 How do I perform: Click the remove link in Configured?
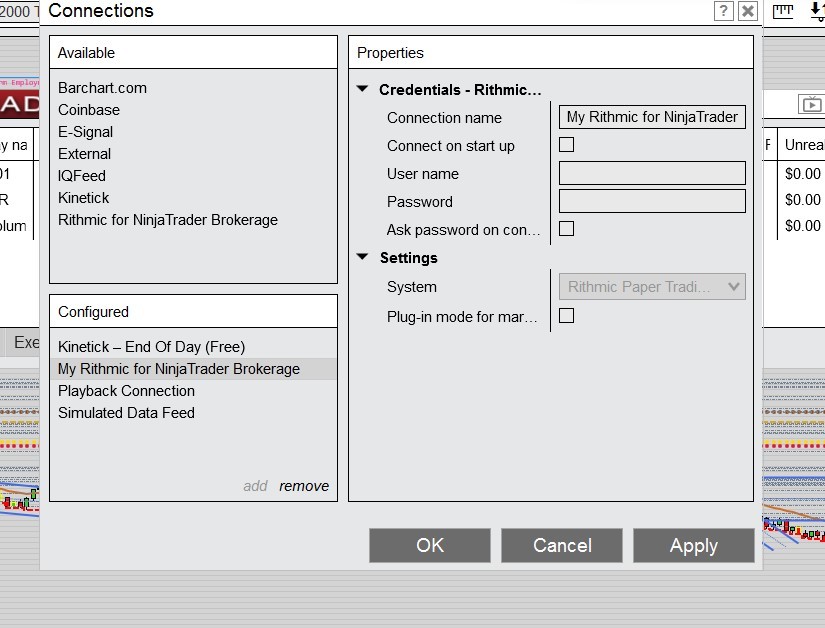(304, 486)
